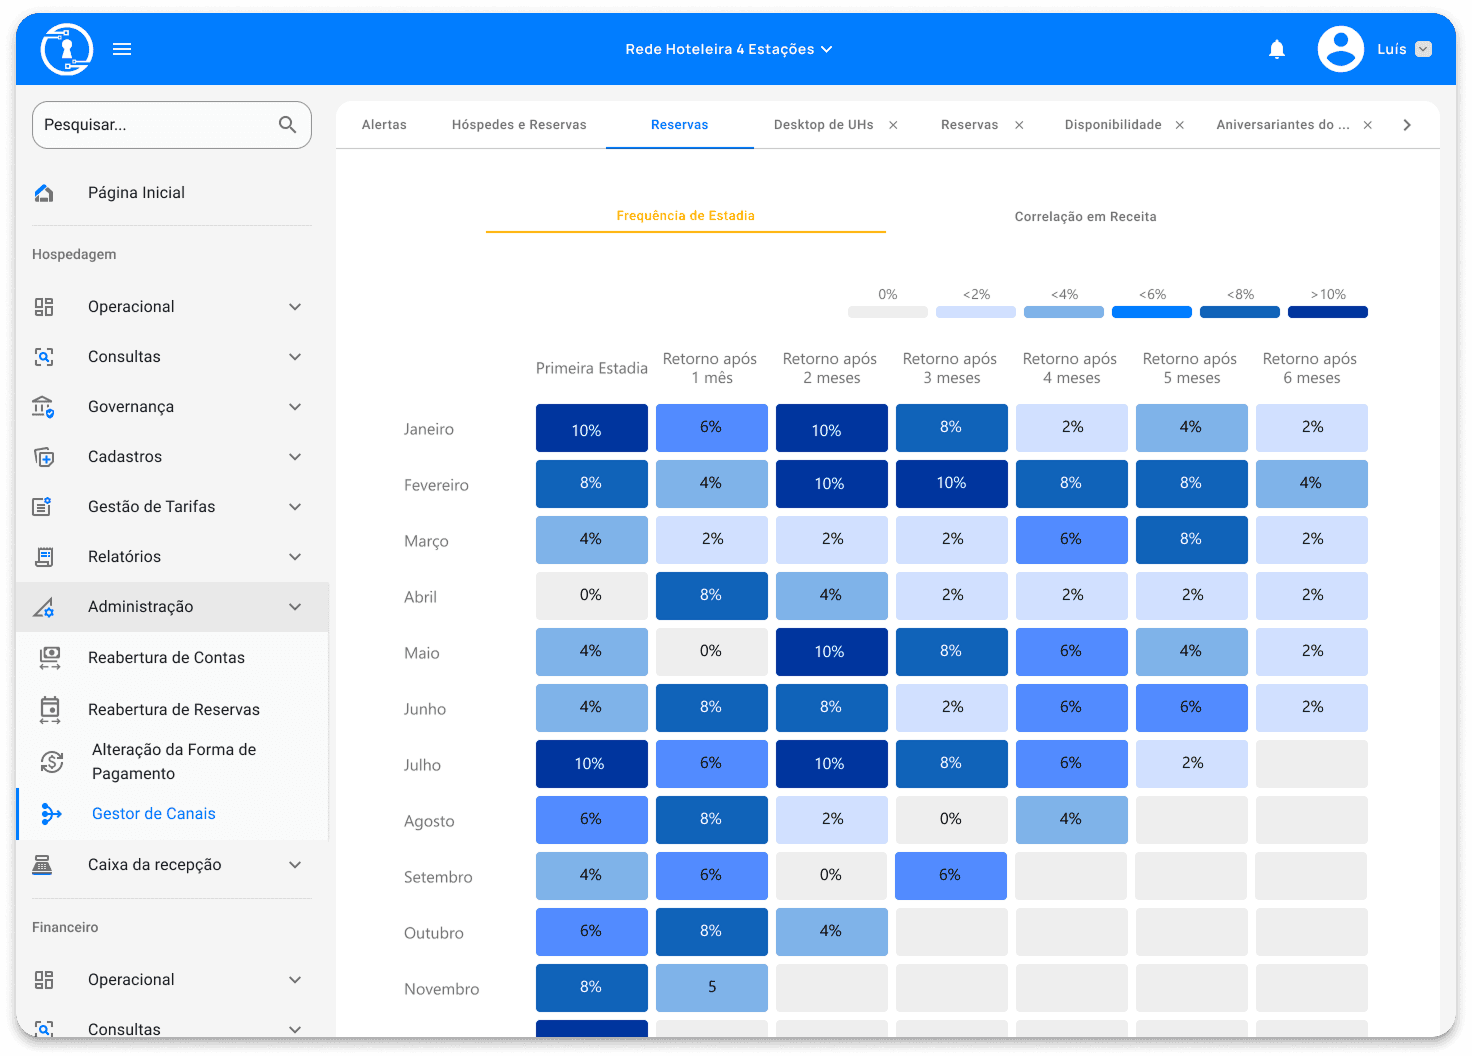Click the Luís user avatar icon
Viewport: 1472px width, 1056px height.
coord(1340,49)
